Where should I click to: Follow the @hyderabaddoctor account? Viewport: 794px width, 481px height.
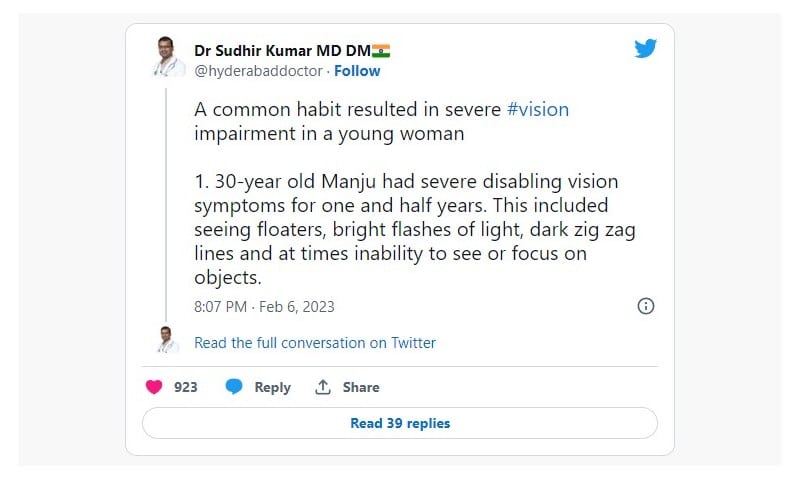tap(357, 71)
